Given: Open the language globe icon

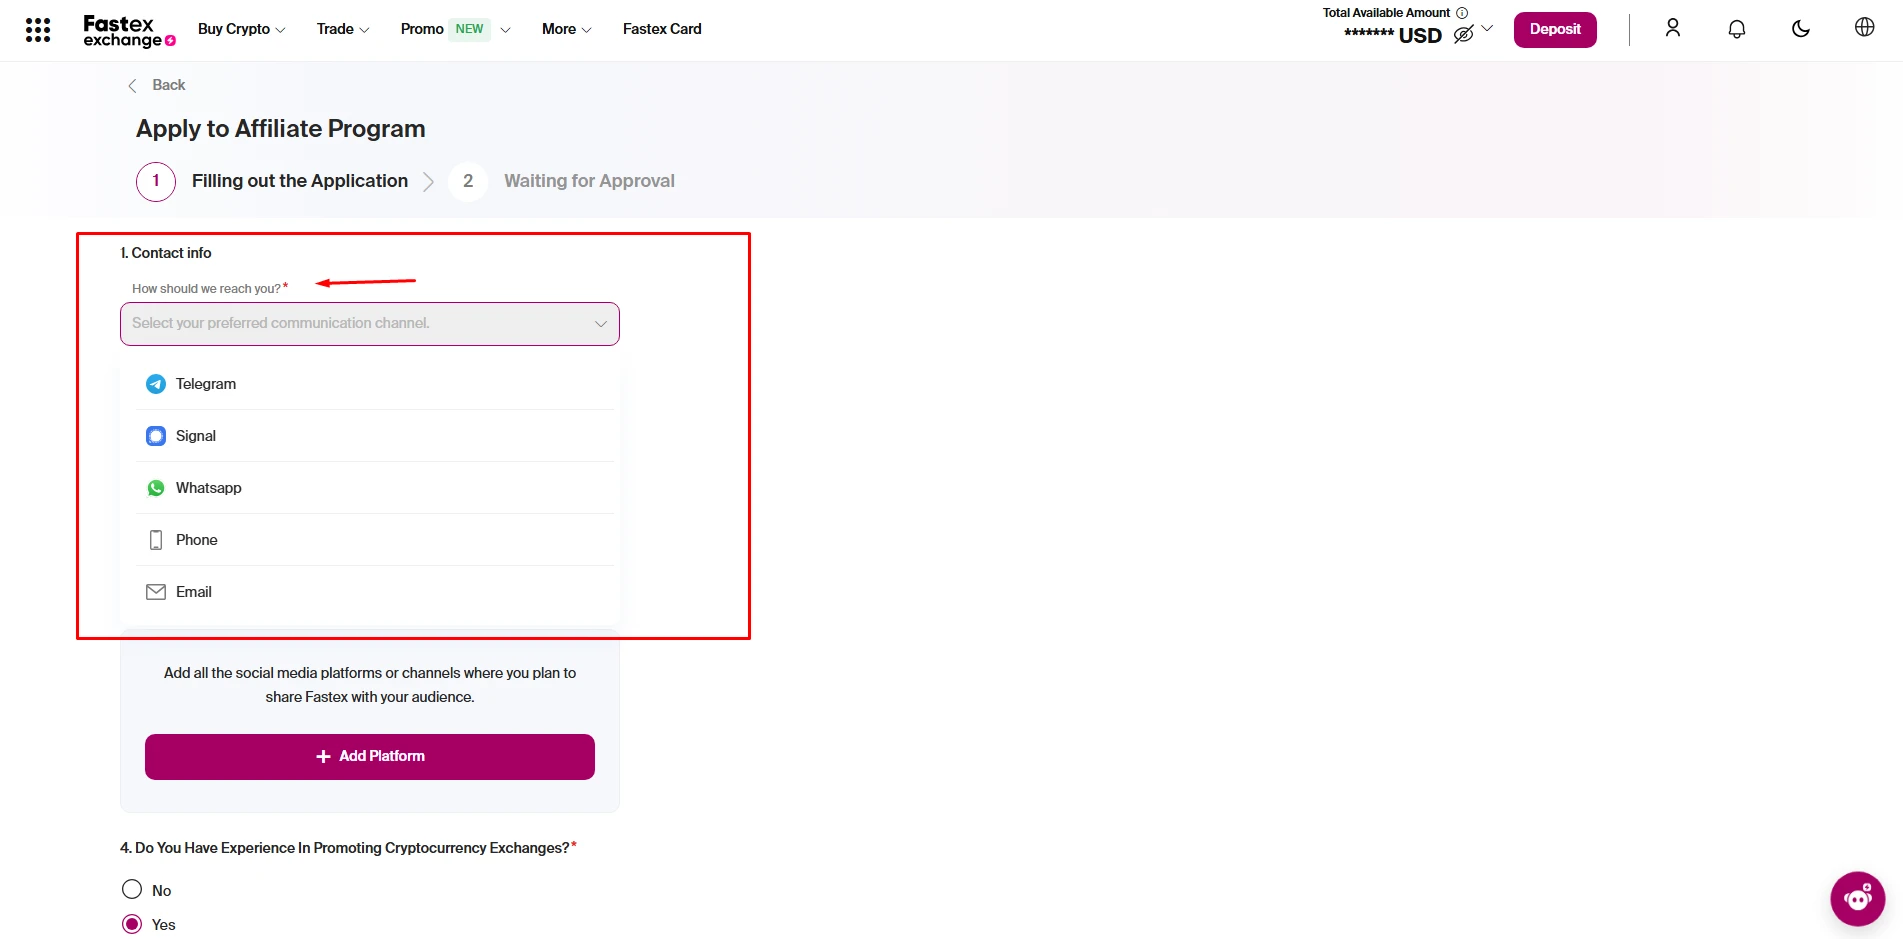Looking at the screenshot, I should point(1864,28).
